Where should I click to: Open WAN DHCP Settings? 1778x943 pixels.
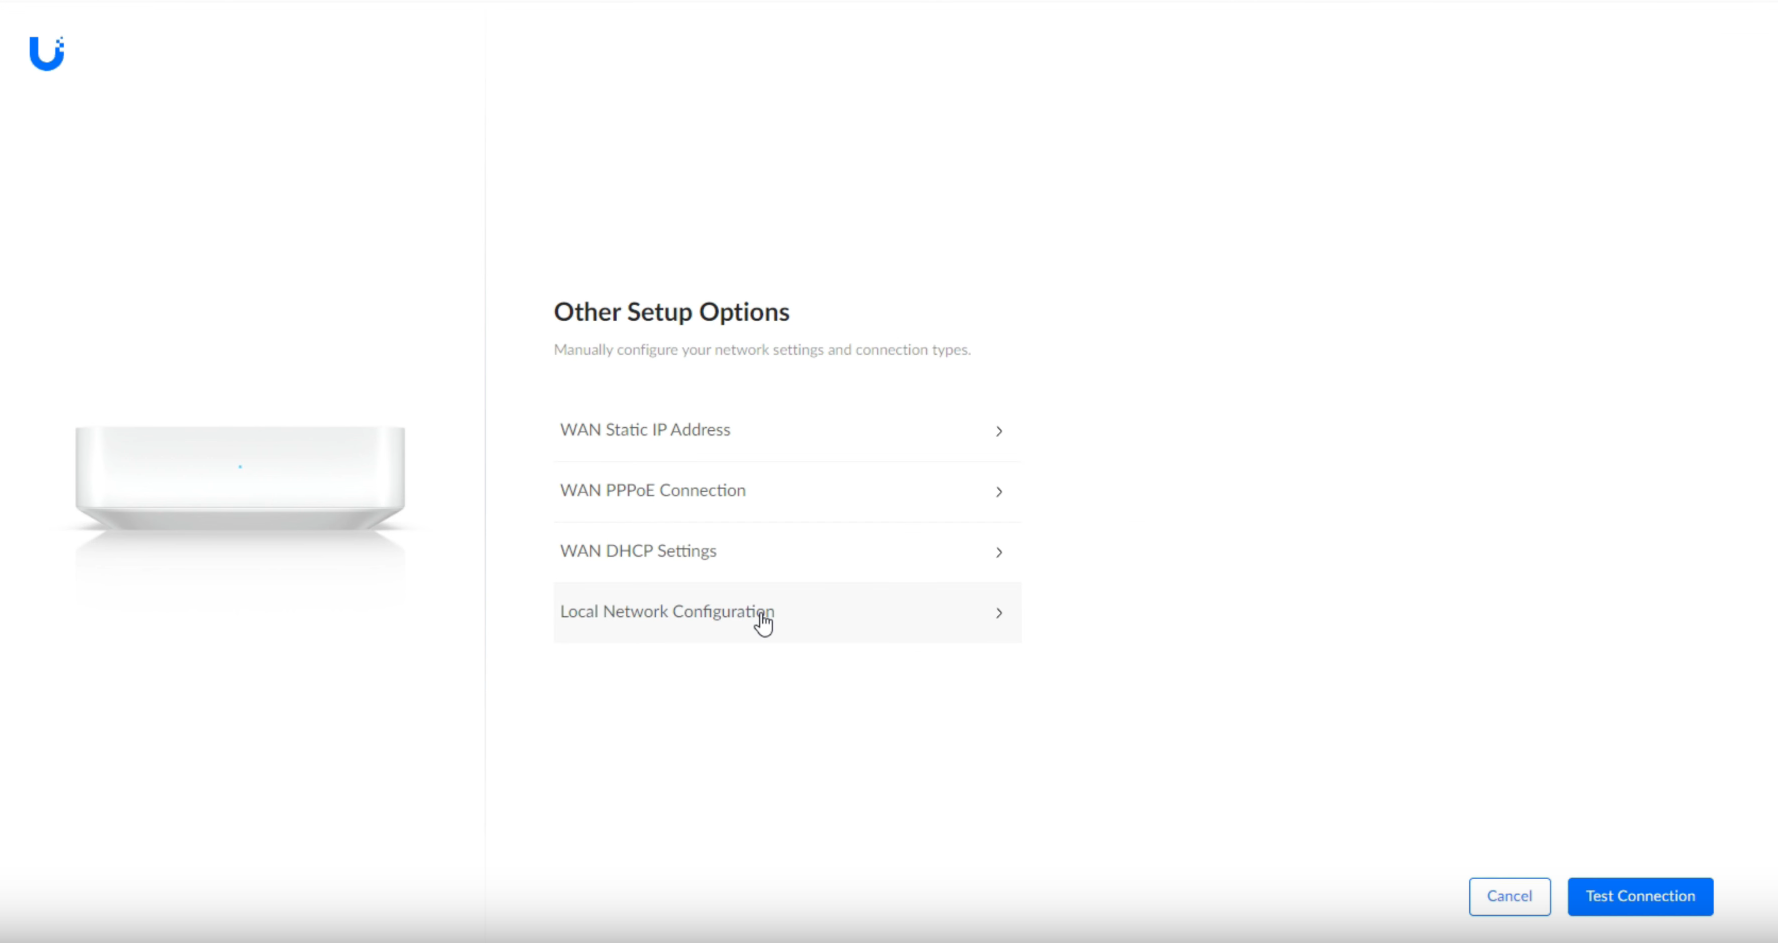(x=638, y=551)
